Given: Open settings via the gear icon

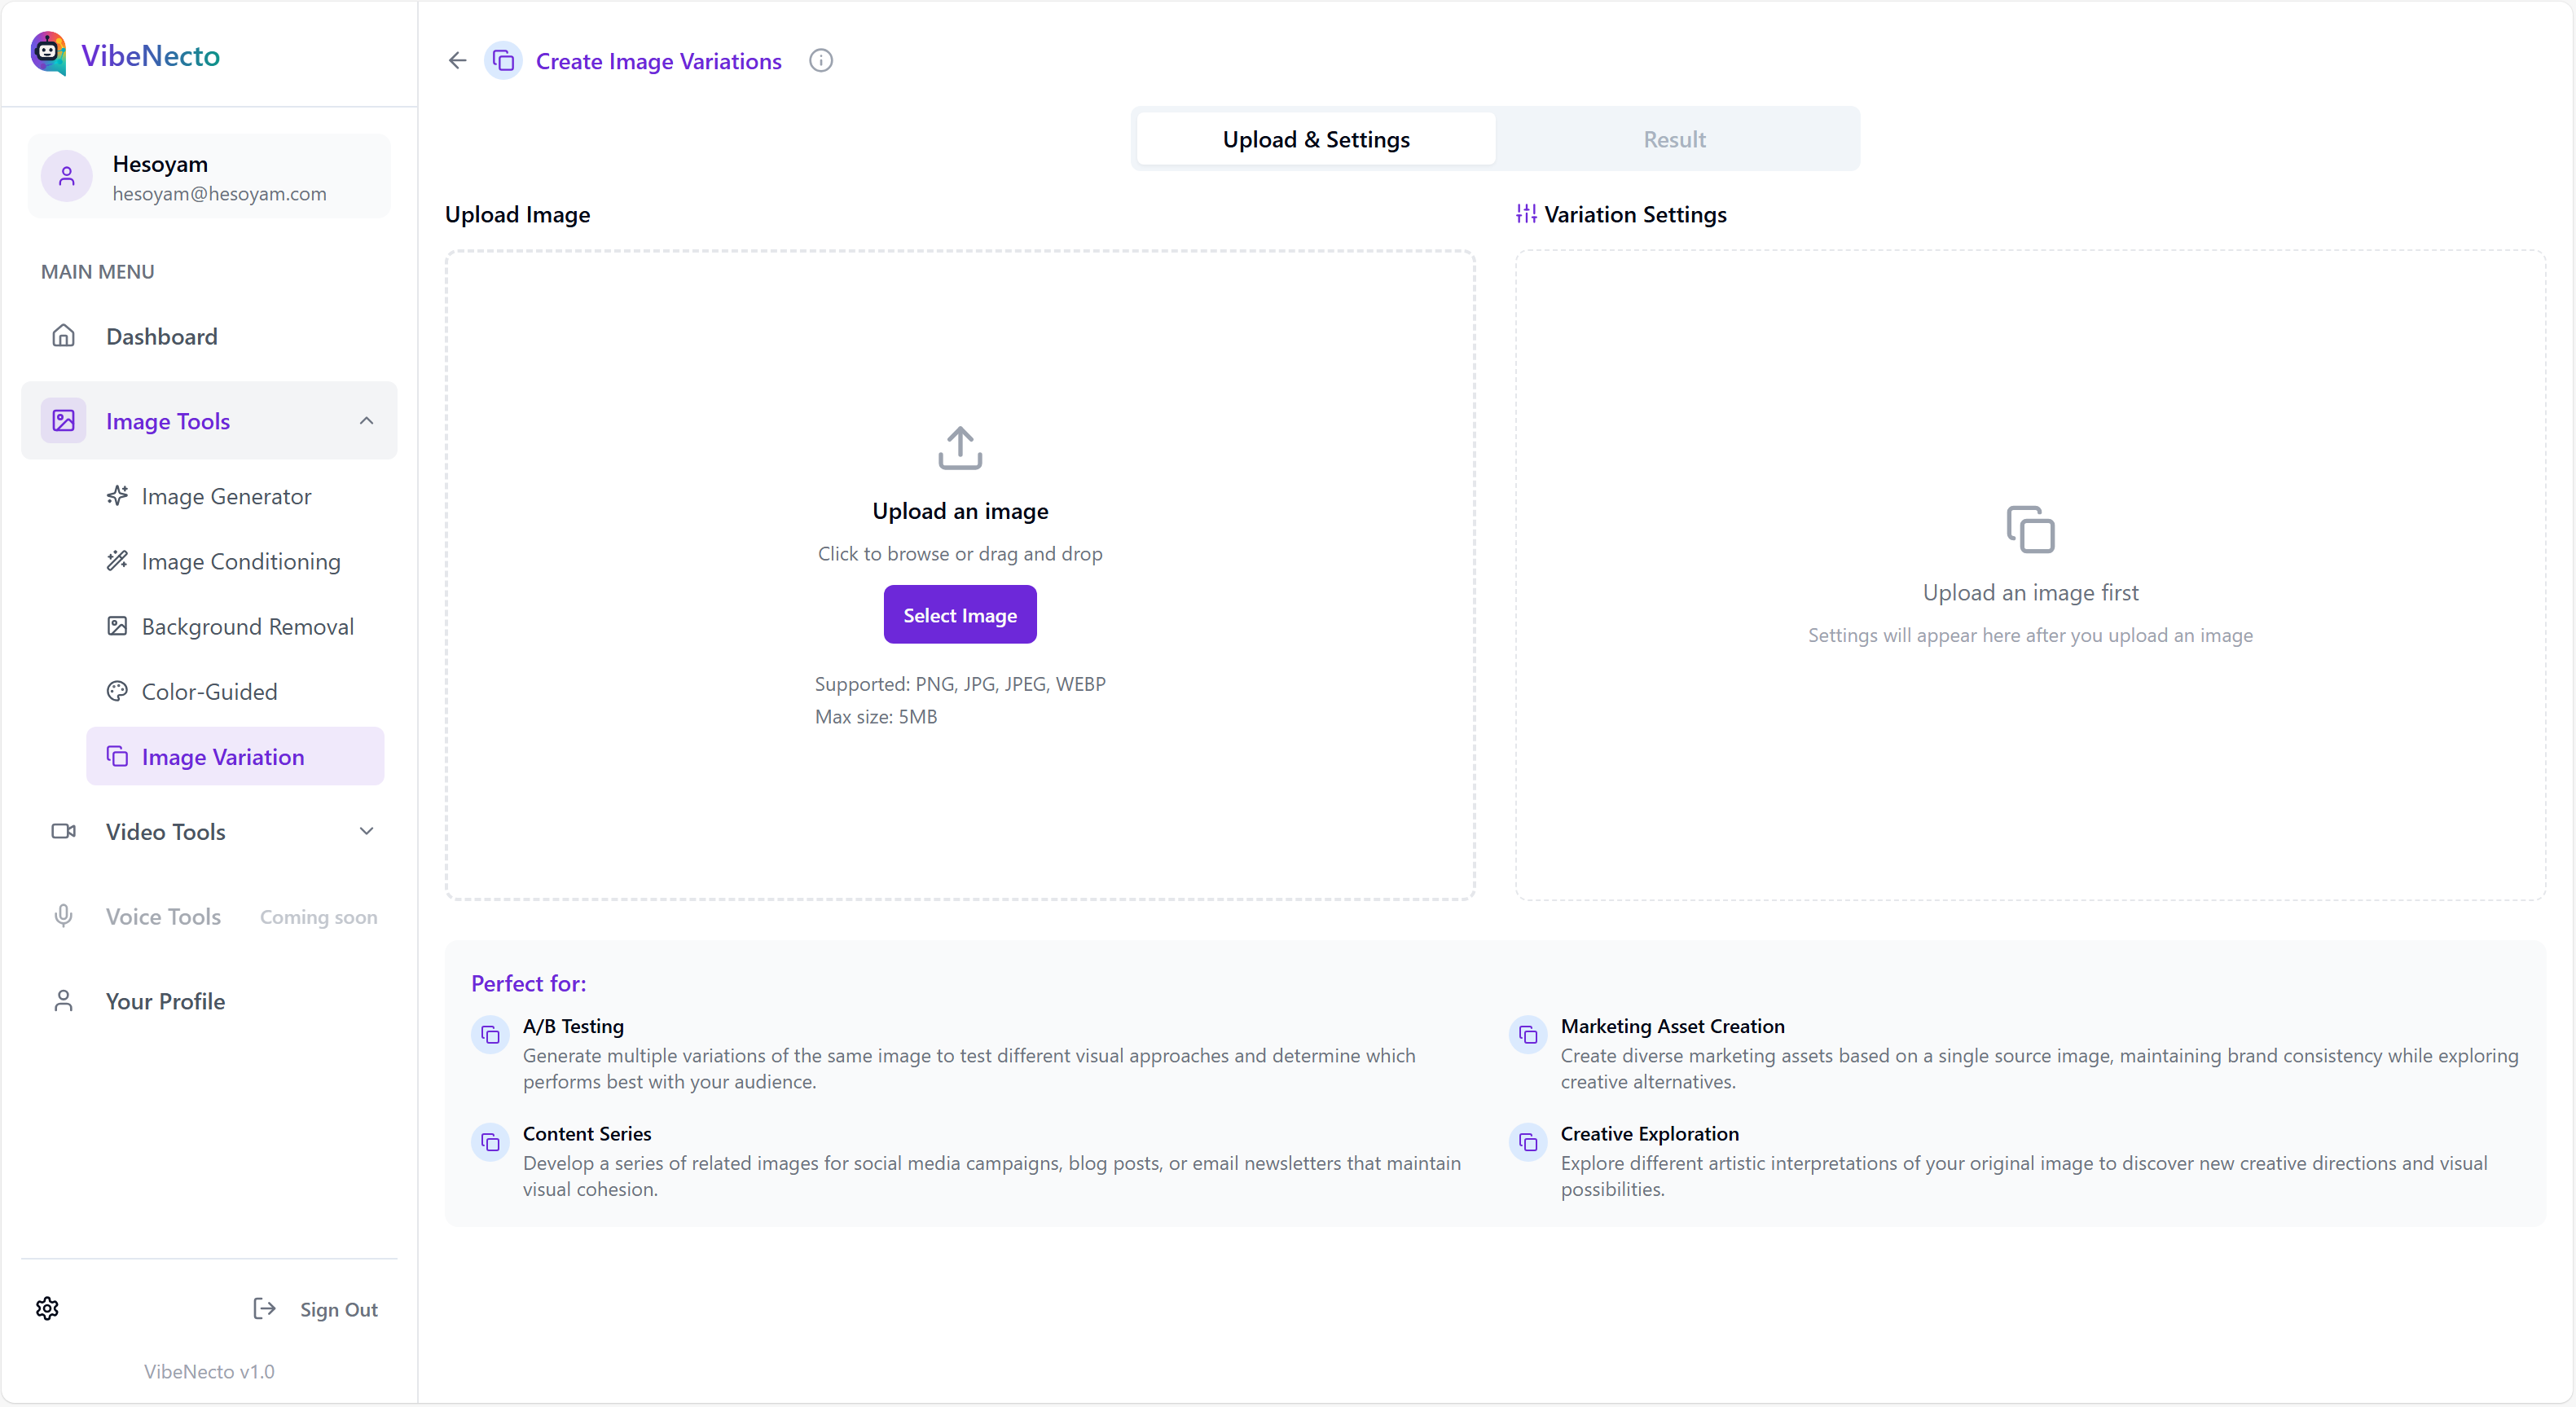Looking at the screenshot, I should coord(47,1308).
